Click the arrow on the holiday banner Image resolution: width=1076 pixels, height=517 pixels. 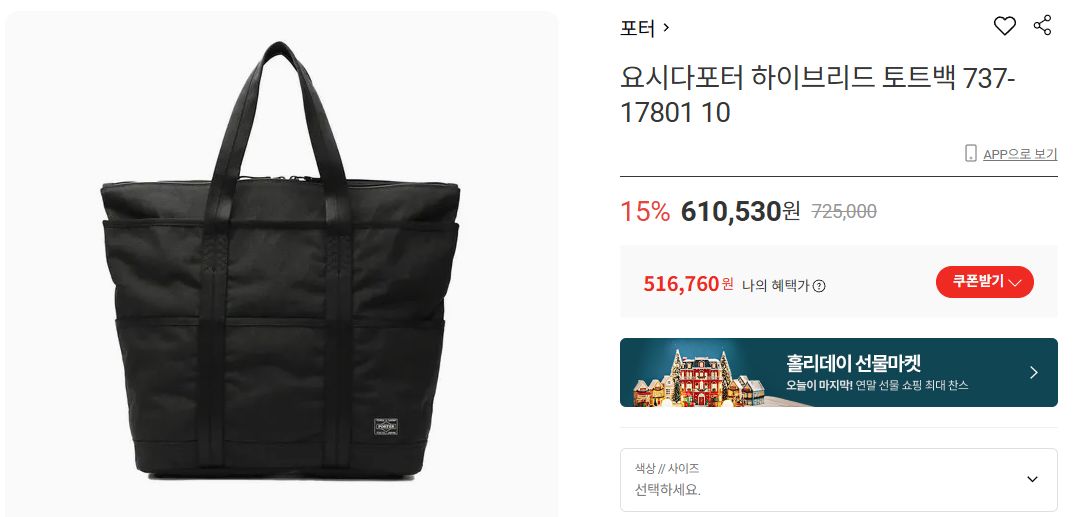pos(1033,372)
